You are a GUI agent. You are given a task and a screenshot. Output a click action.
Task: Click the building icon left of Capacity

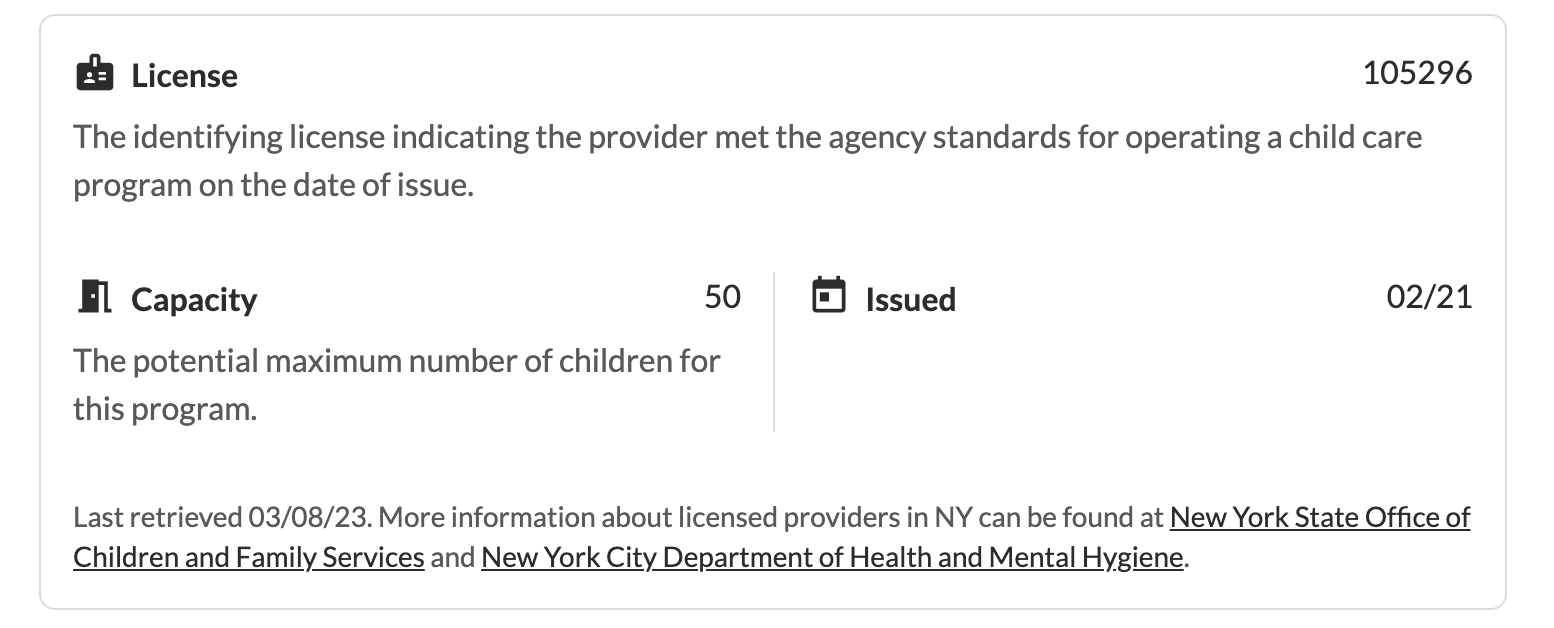tap(93, 297)
